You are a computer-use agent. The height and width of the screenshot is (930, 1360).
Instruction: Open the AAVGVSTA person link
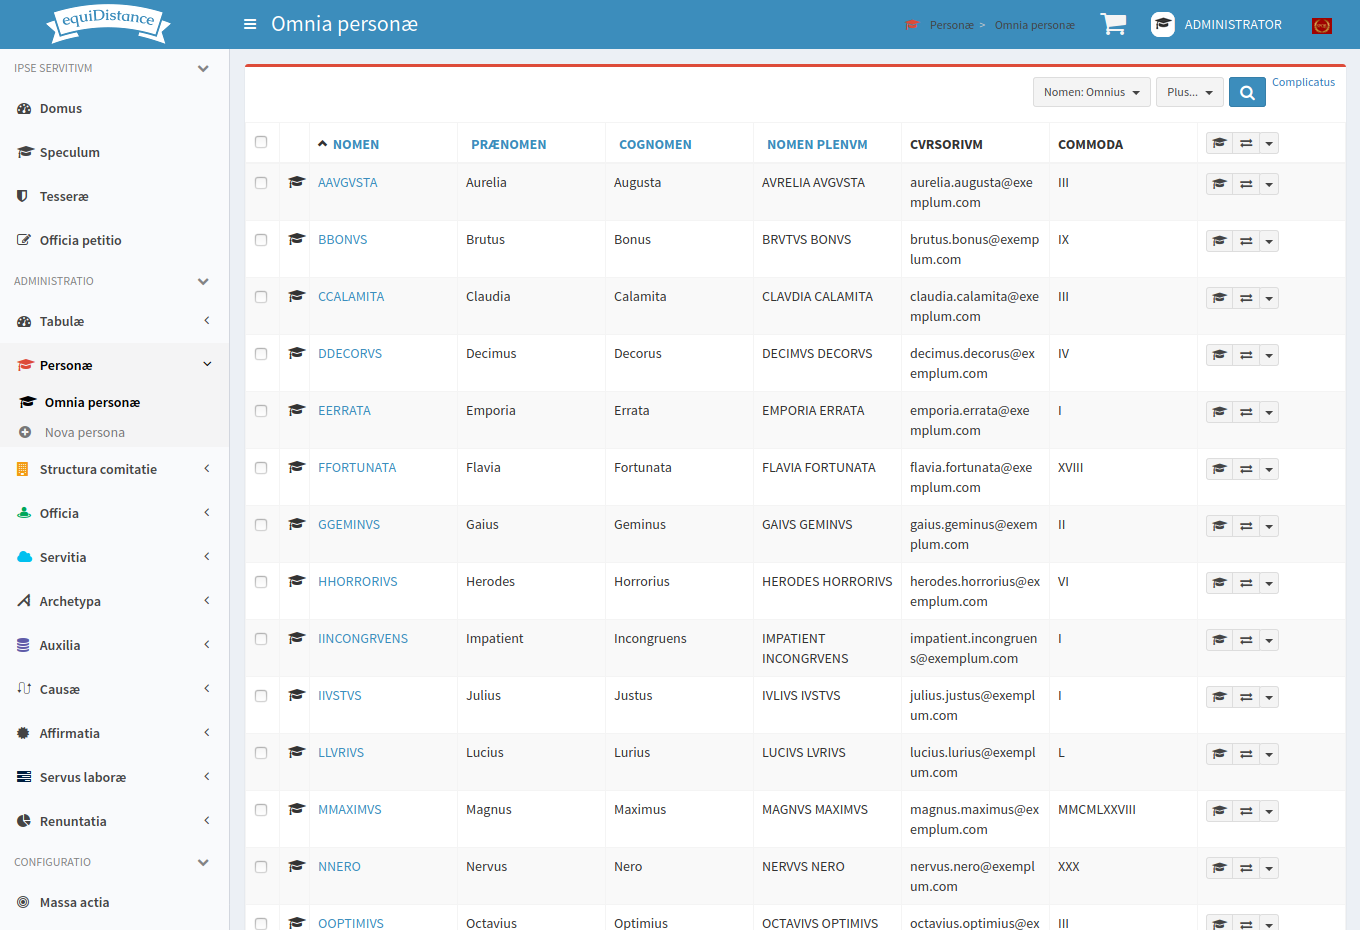347,182
